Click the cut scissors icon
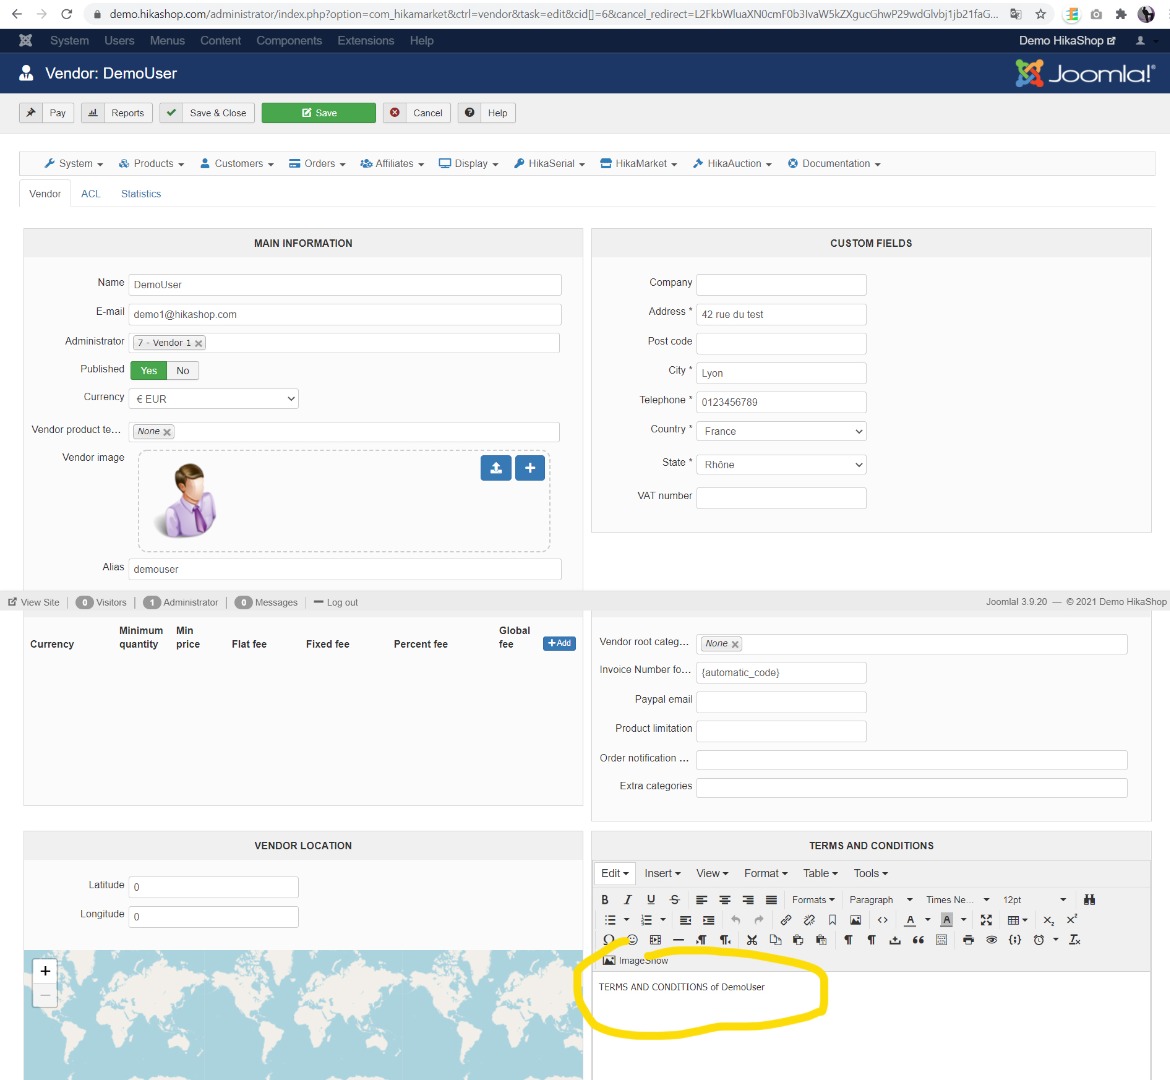This screenshot has width=1170, height=1080. click(752, 940)
